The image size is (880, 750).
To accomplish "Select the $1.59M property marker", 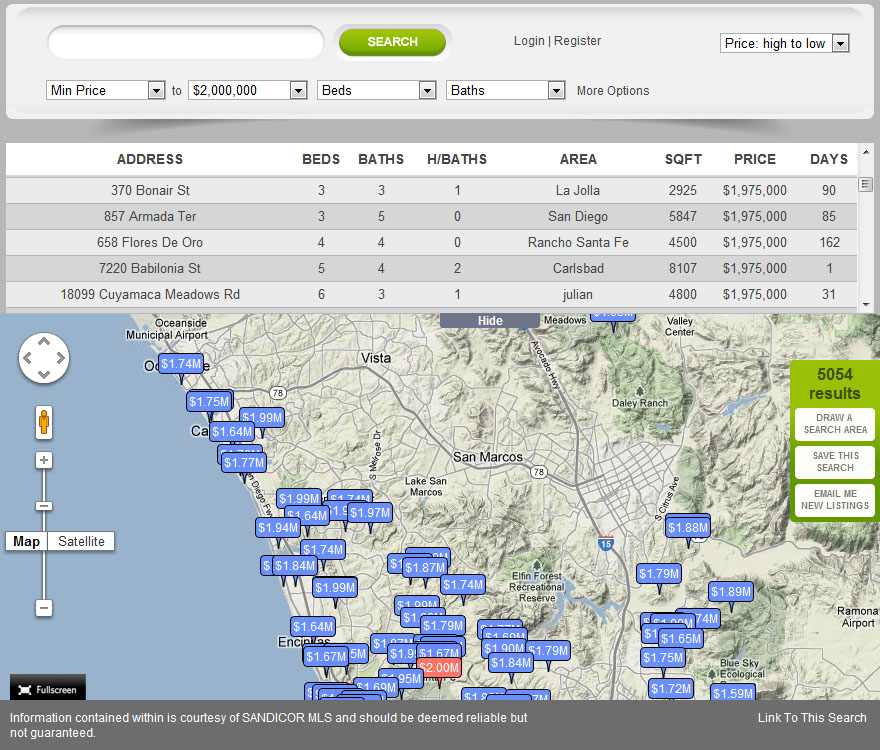I will (732, 694).
